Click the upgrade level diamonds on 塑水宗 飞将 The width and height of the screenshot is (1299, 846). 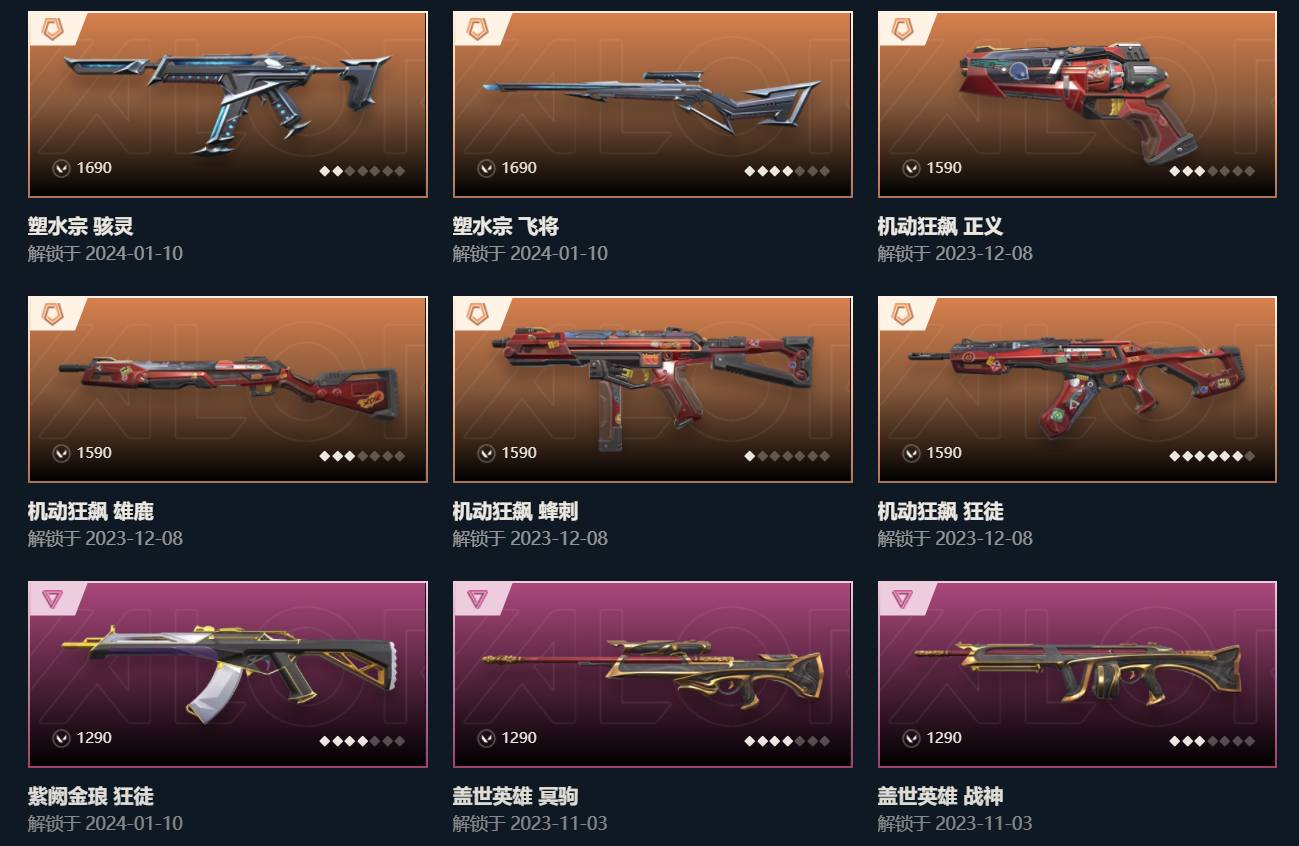click(787, 171)
